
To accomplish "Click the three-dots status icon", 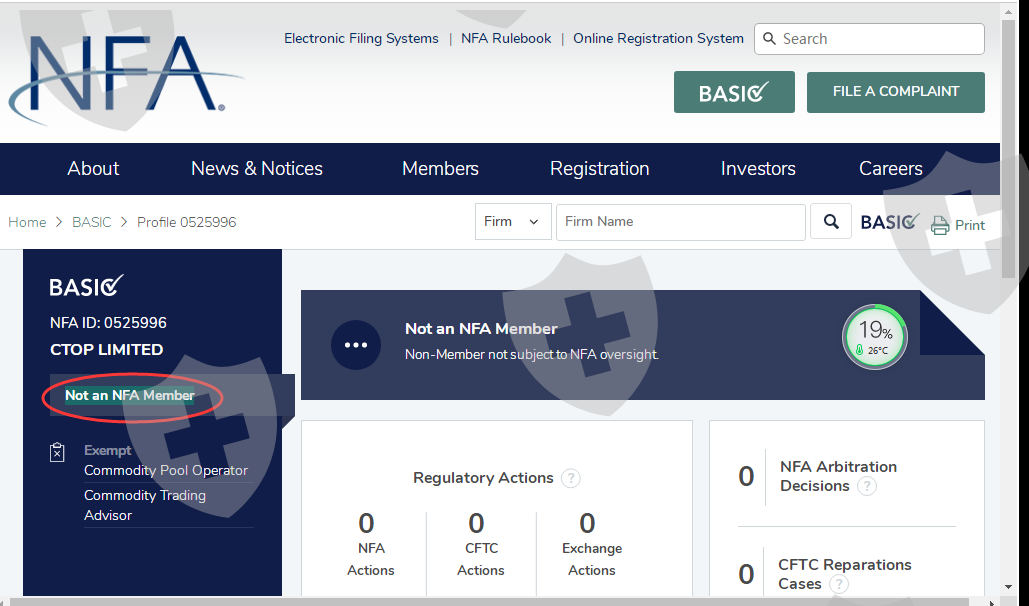I will (356, 345).
